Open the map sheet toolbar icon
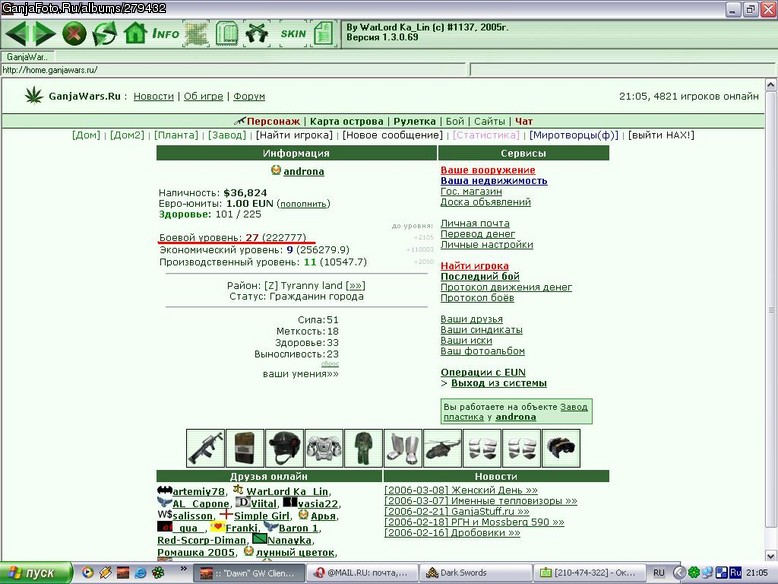Viewport: 778px width, 584px height. coord(227,34)
